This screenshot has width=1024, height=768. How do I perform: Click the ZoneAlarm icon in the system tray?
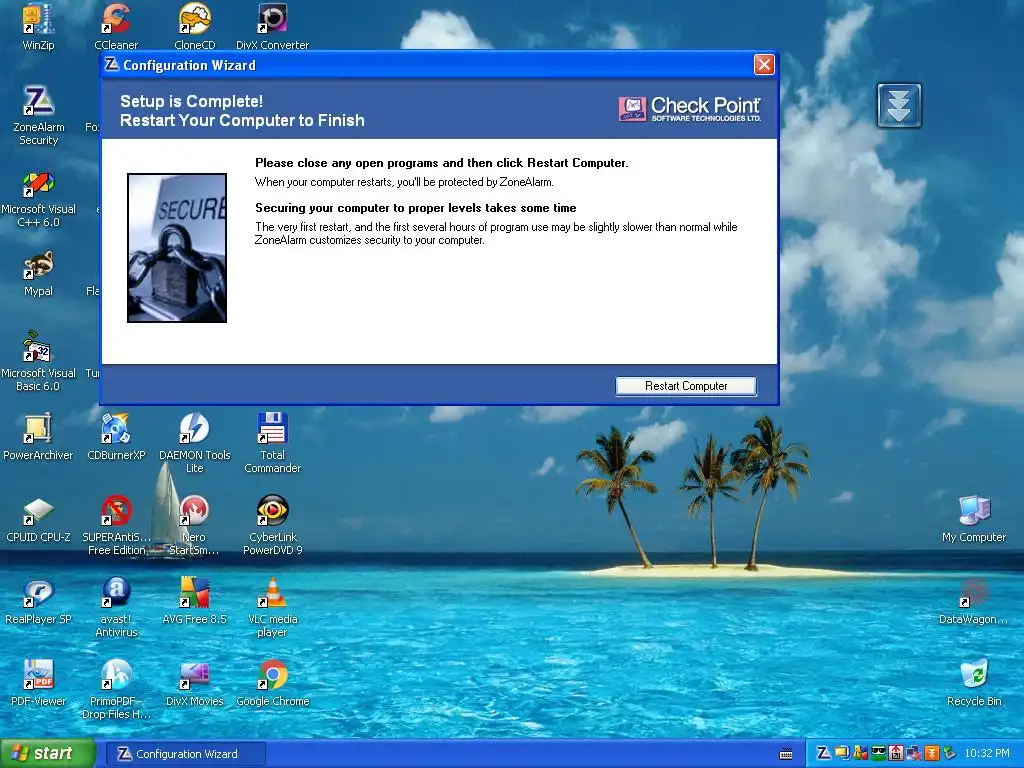pos(824,753)
